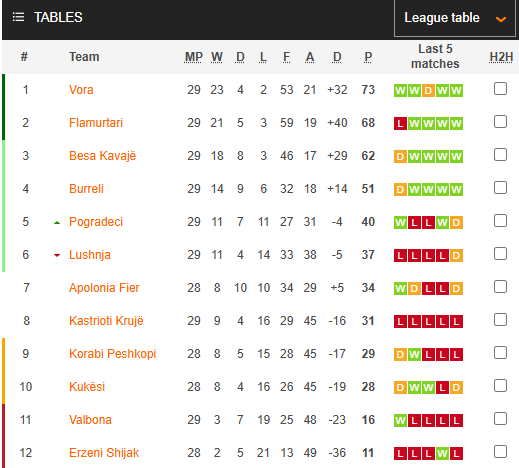Sort by the MP column header
519x468 pixels.
click(x=194, y=57)
